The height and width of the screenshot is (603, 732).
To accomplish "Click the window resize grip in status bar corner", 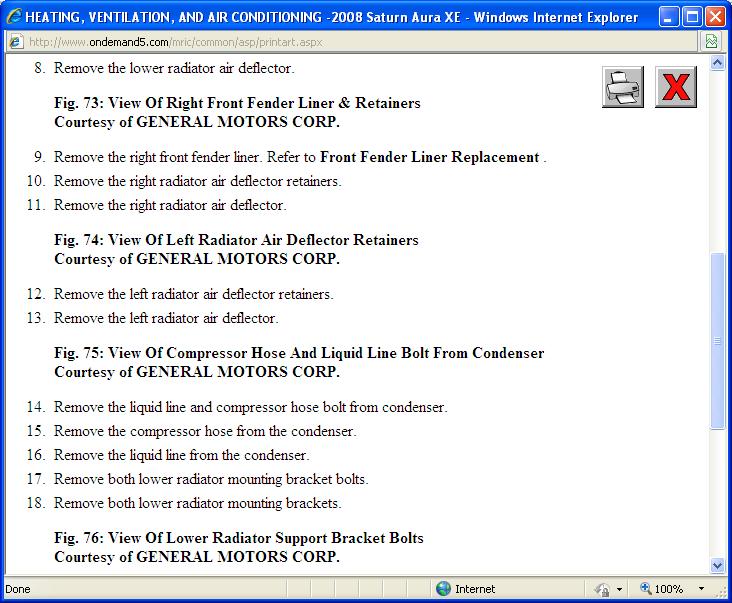I will (721, 591).
